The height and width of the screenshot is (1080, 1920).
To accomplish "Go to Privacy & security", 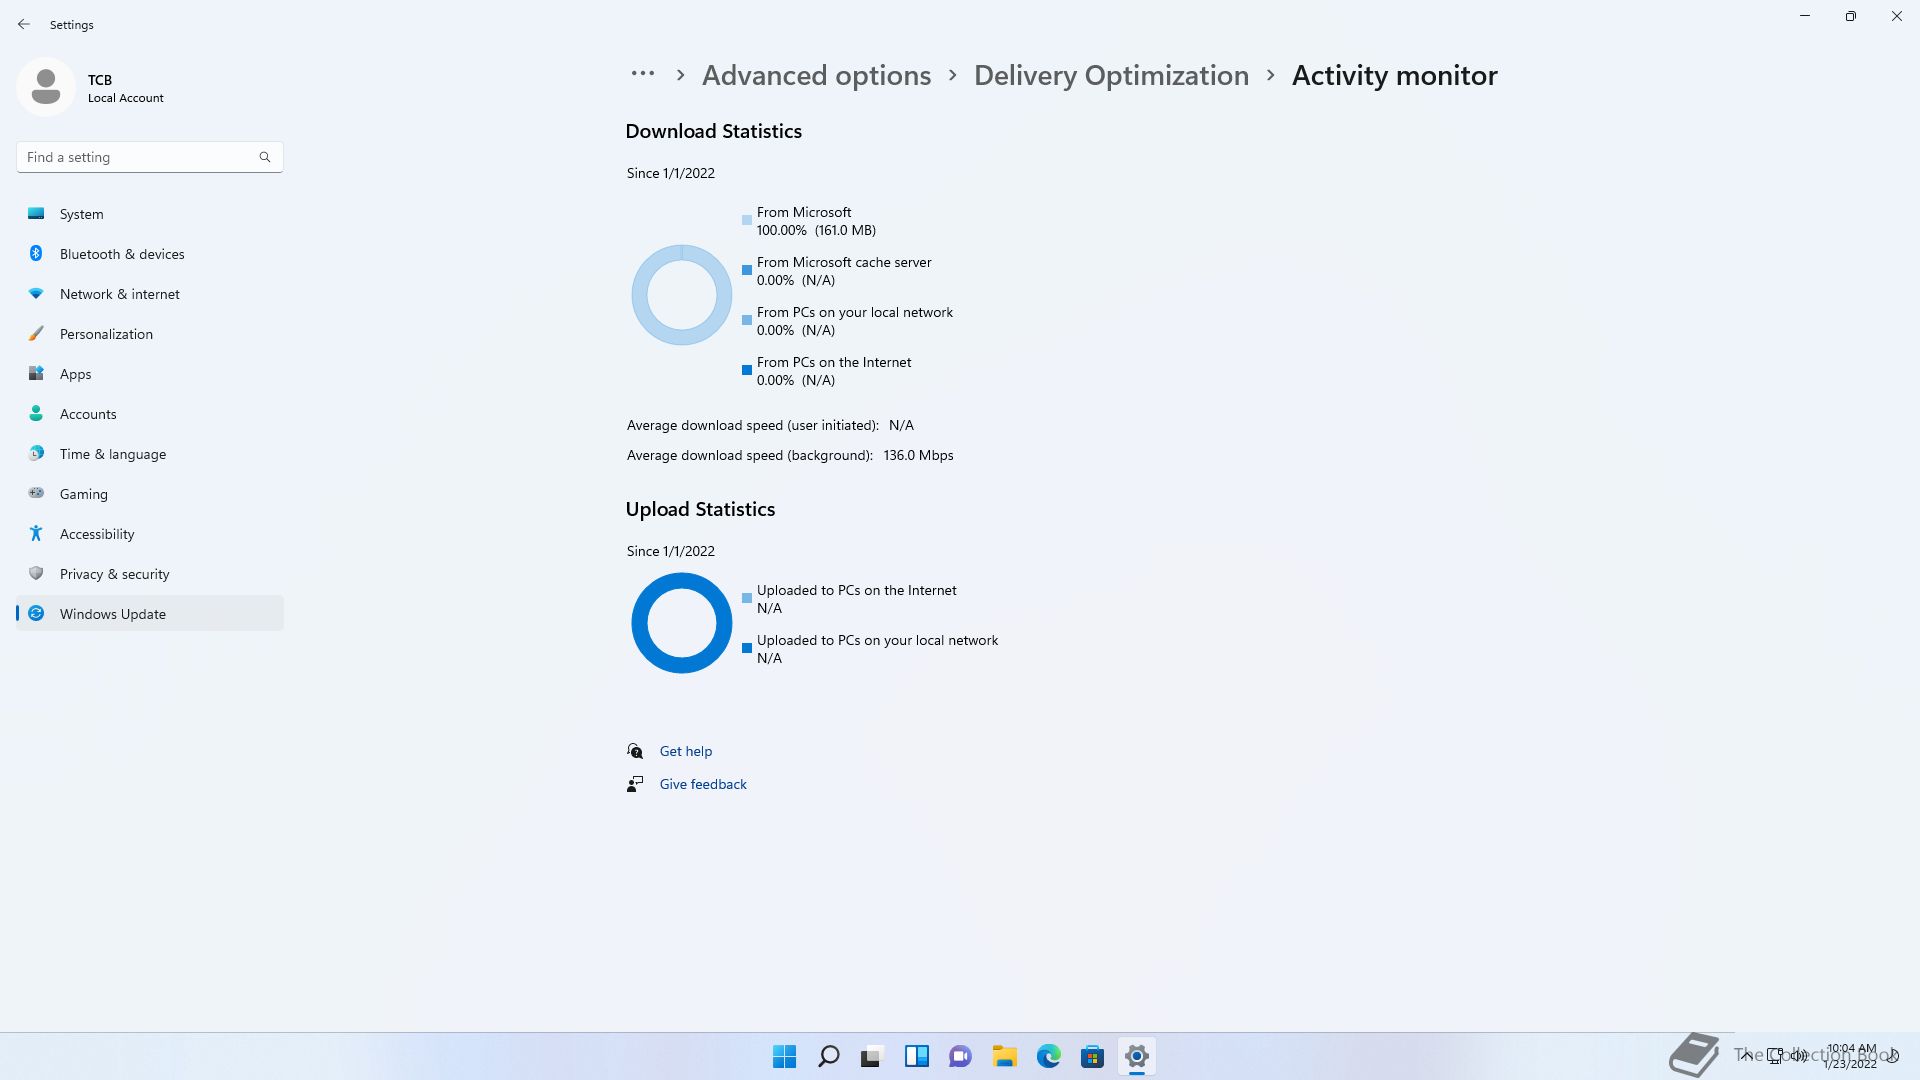I will (114, 574).
